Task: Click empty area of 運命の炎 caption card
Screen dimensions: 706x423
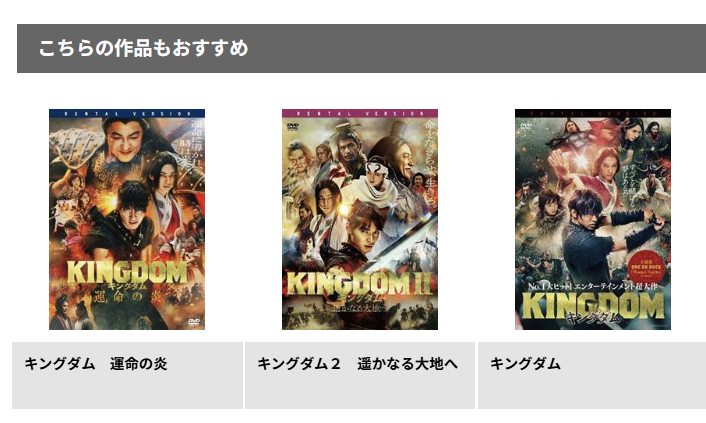Action: click(127, 390)
